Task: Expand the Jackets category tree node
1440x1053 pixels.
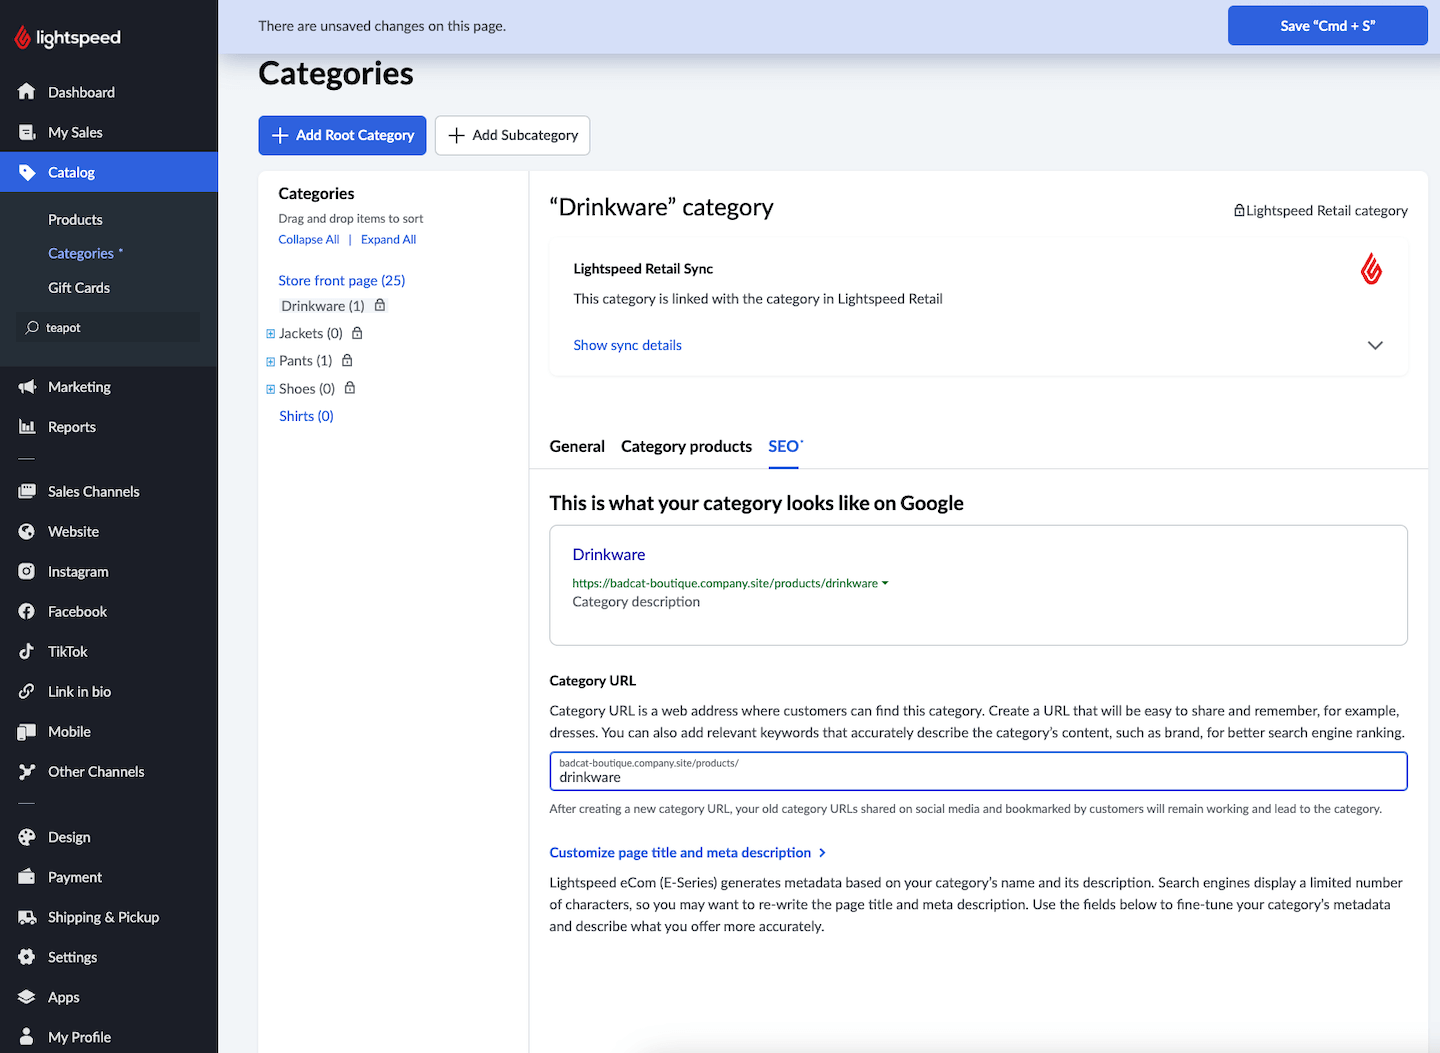Action: (x=270, y=334)
